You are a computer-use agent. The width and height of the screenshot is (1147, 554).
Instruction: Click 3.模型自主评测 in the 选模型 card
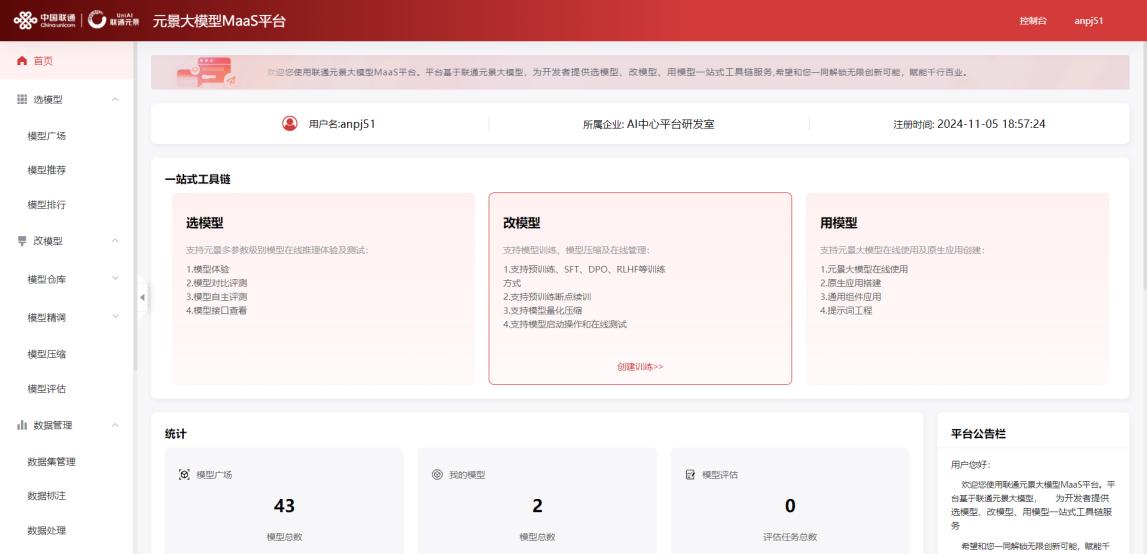[x=217, y=297]
